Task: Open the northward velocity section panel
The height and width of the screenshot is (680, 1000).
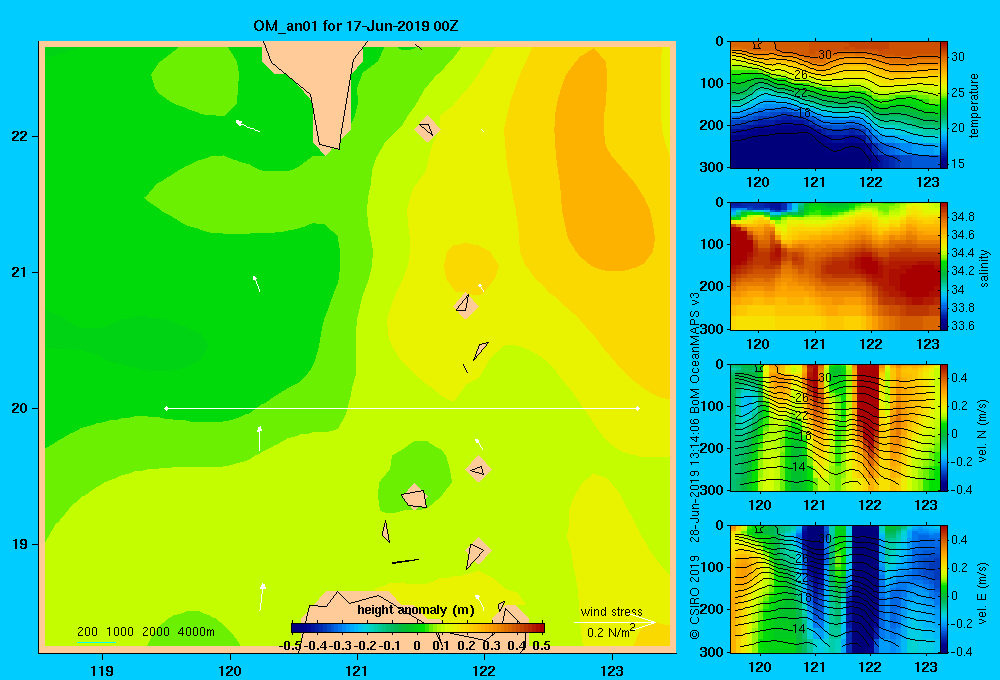Action: 834,427
